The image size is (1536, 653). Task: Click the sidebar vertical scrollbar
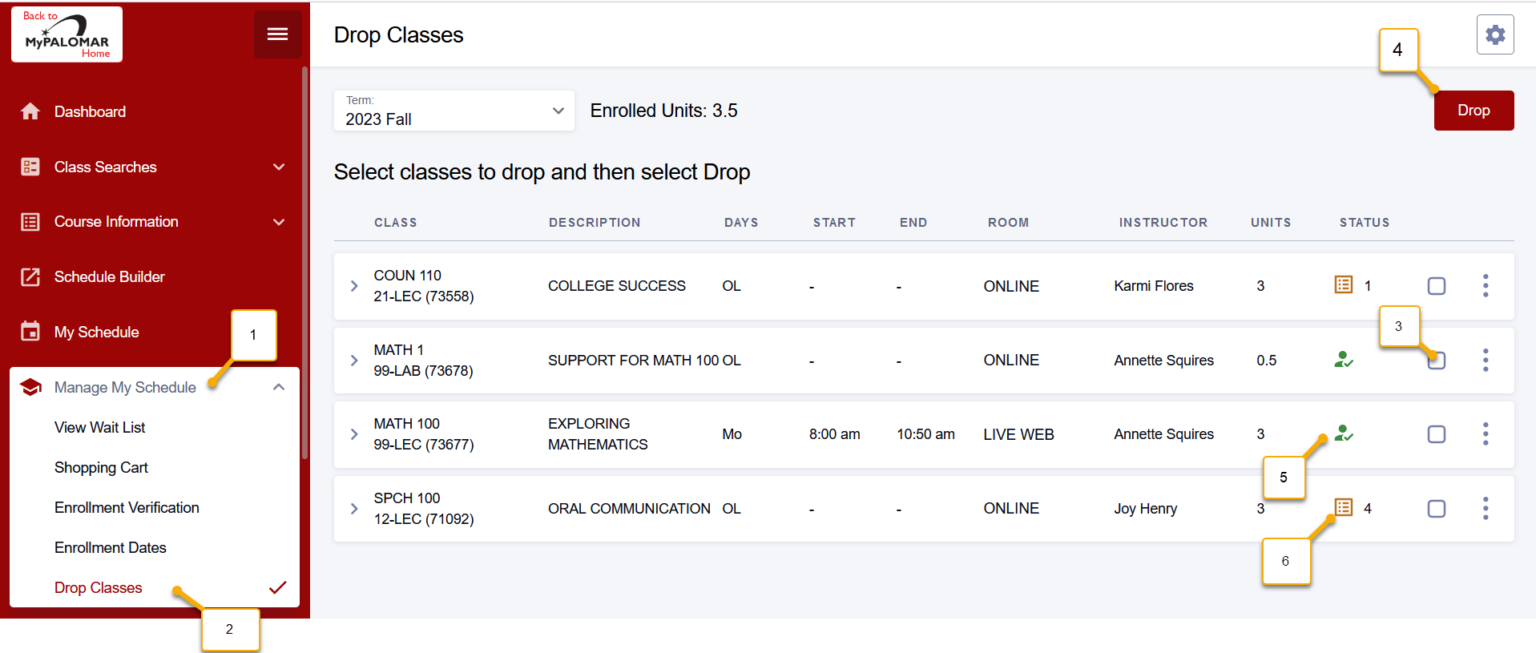(304, 260)
